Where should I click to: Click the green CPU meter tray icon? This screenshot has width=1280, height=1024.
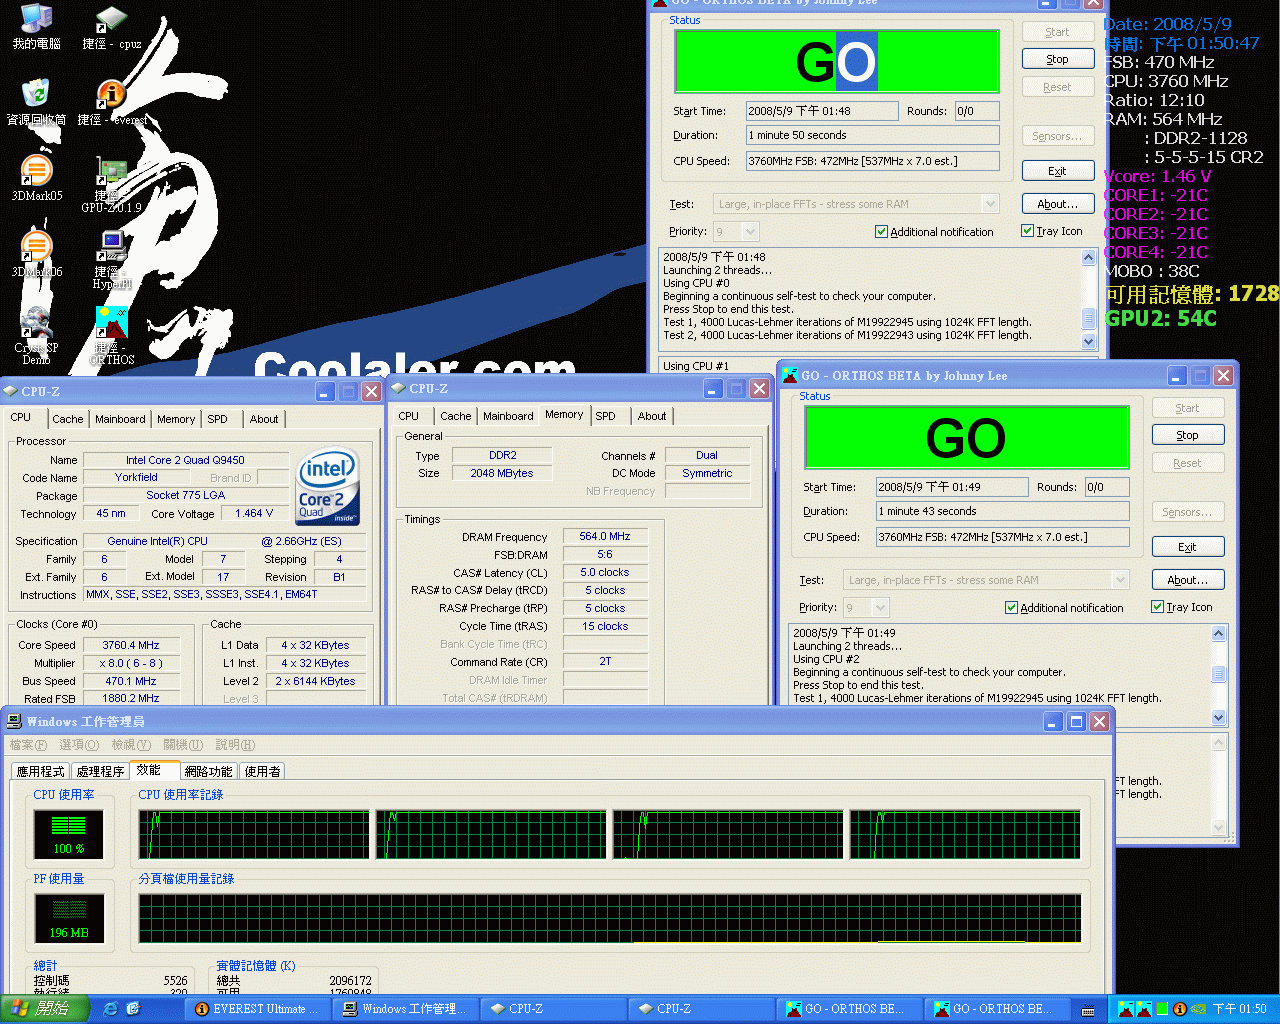(x=1161, y=1009)
